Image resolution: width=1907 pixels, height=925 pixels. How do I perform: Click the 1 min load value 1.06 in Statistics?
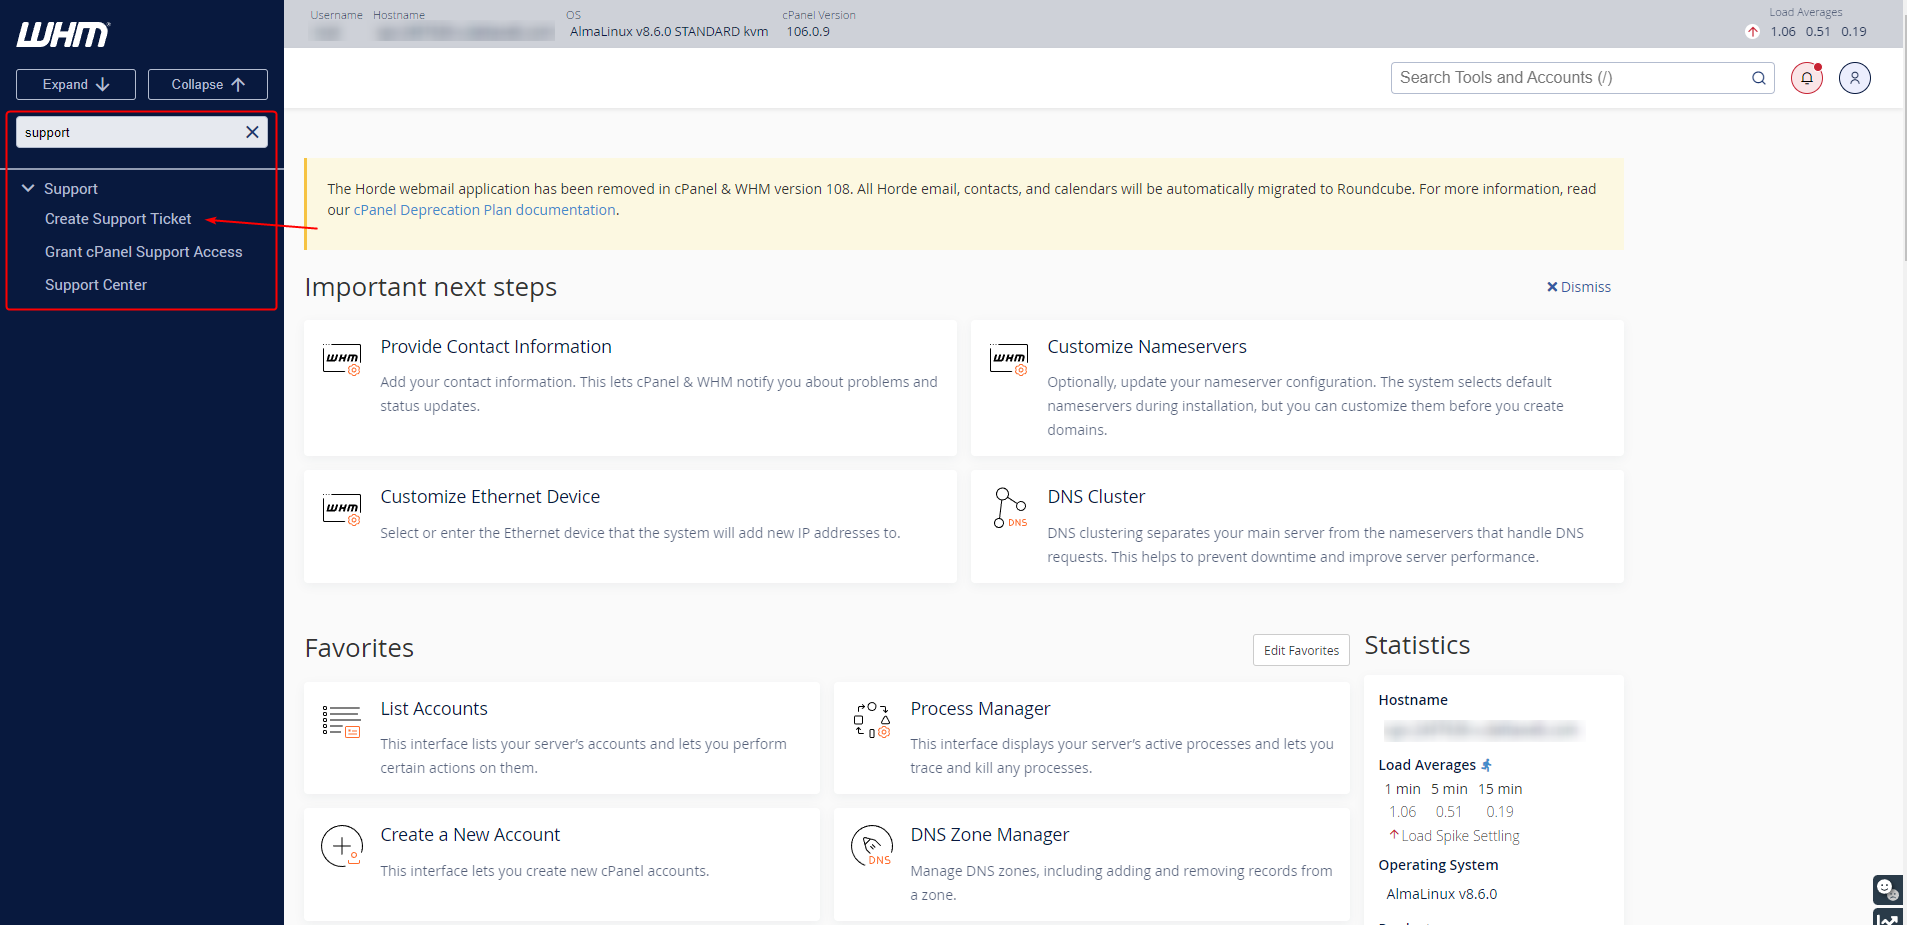click(1402, 812)
